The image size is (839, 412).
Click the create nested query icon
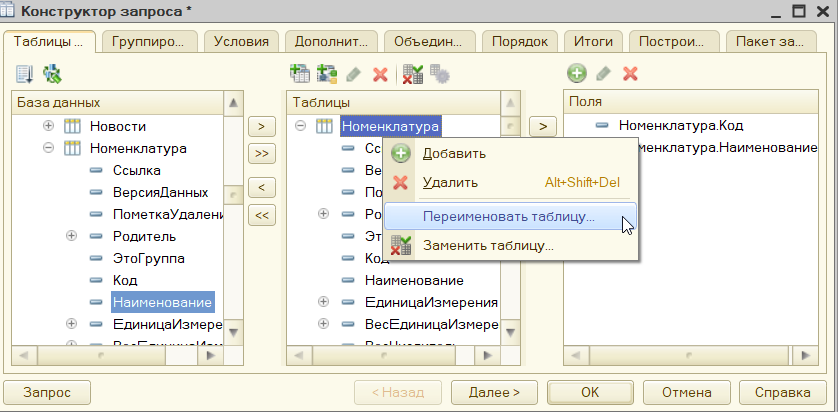point(300,74)
